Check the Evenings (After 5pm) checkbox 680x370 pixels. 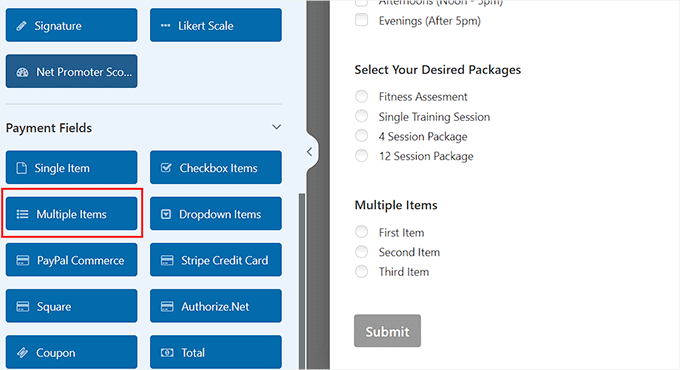361,20
